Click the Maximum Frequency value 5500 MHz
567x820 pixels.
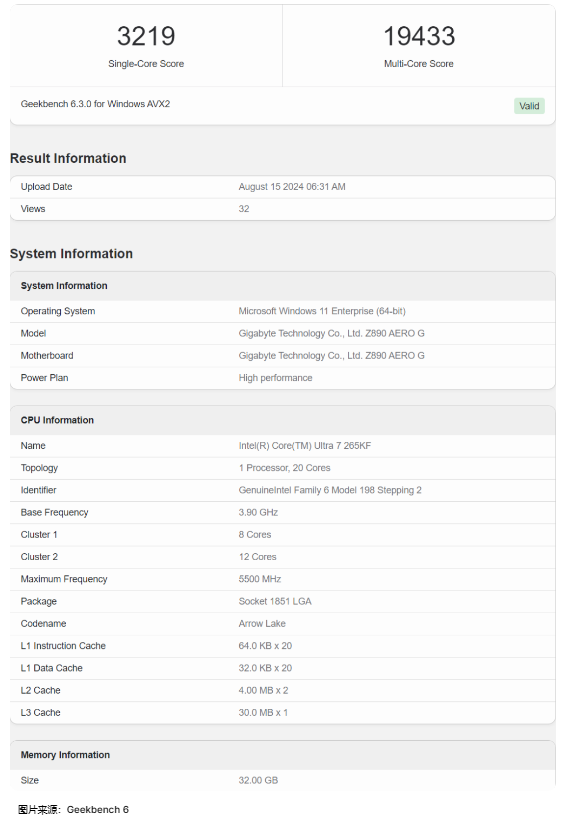(x=259, y=579)
